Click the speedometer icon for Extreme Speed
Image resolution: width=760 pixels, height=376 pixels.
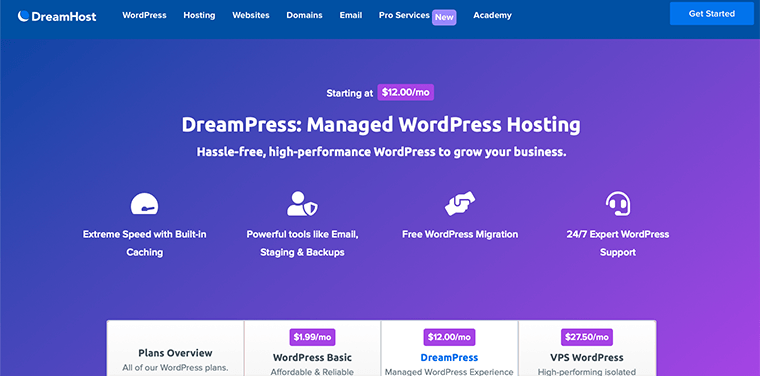[x=144, y=204]
